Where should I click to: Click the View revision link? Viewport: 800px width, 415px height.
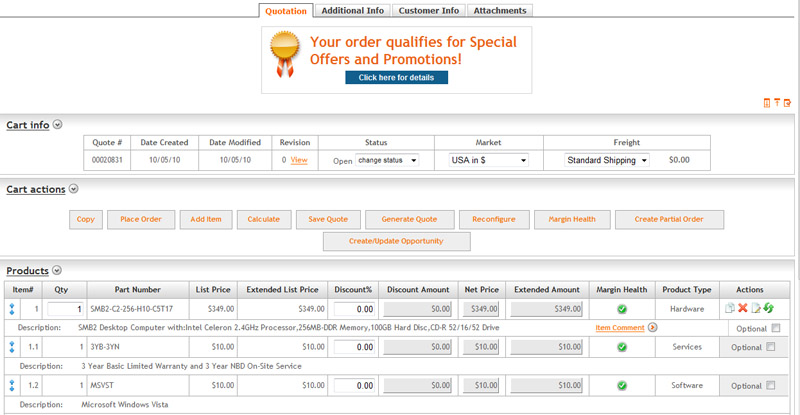(299, 160)
